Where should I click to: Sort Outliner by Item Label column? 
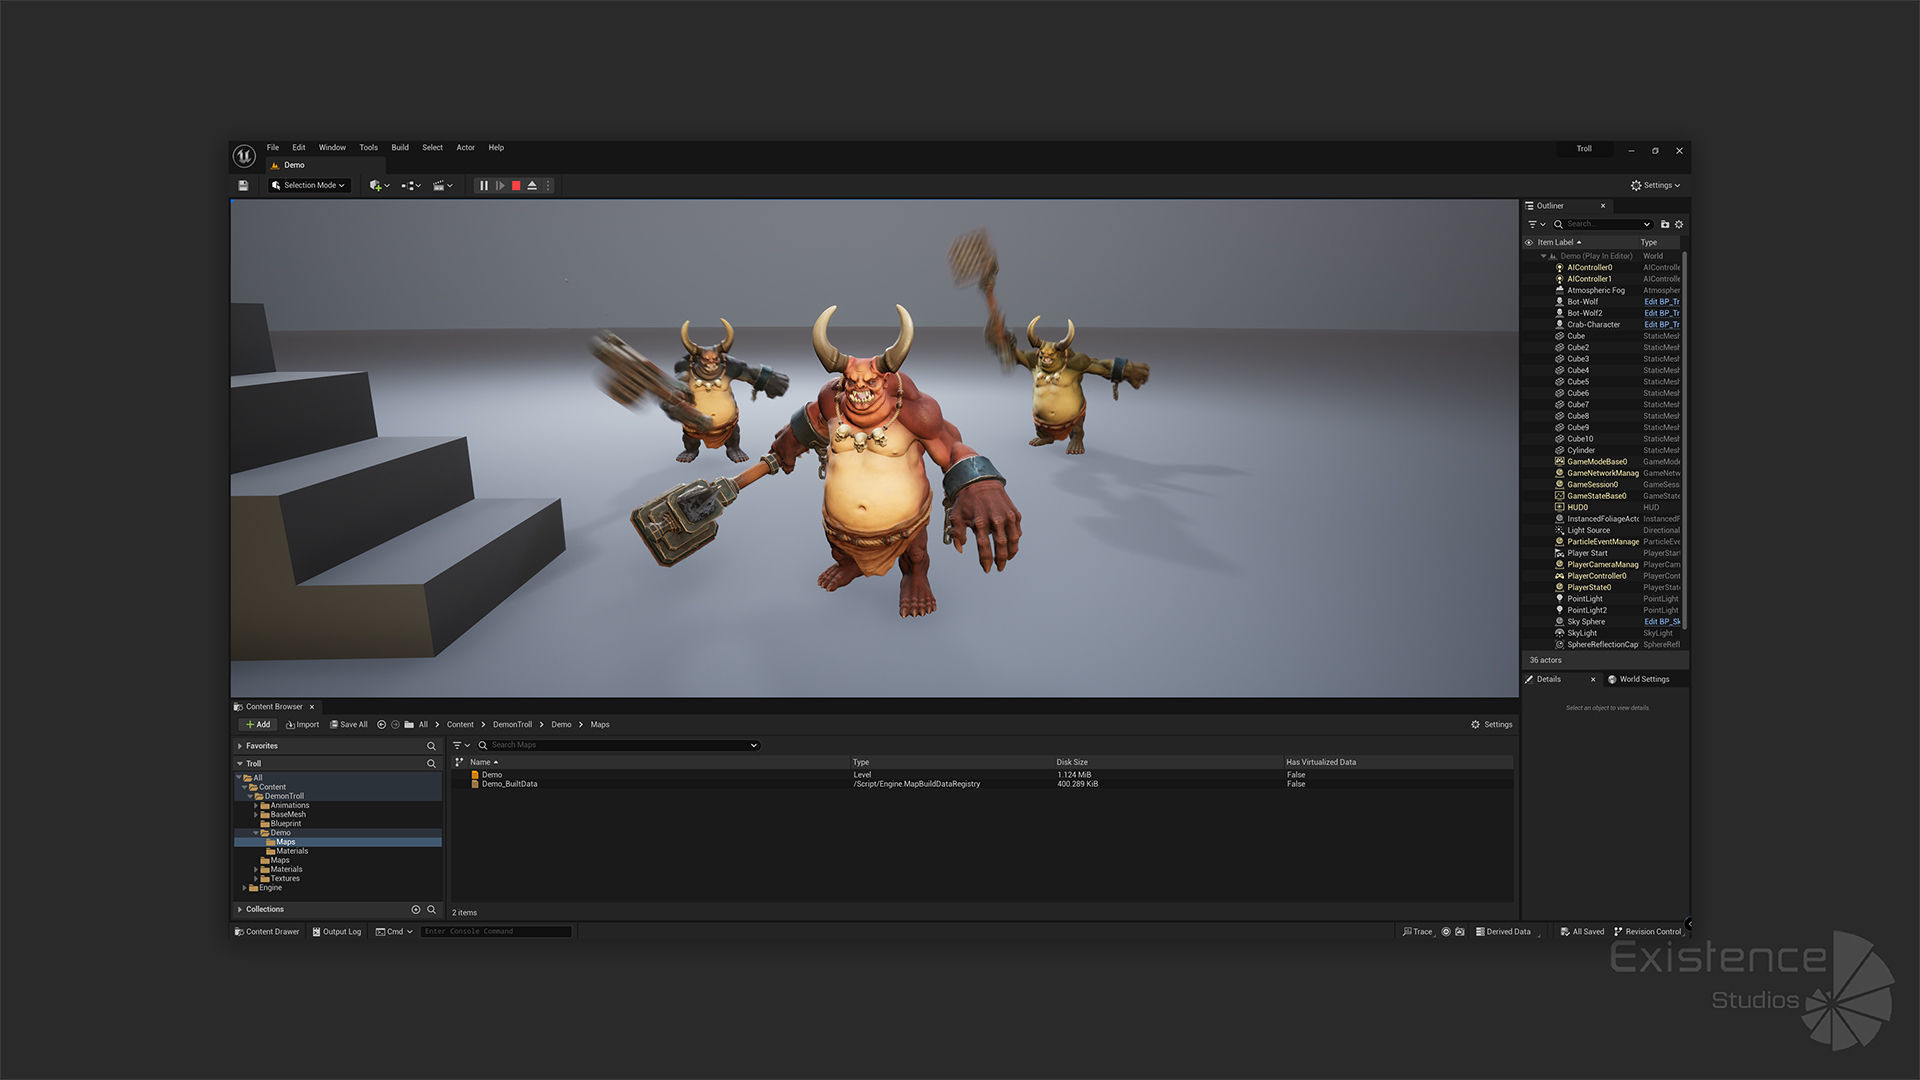1560,243
